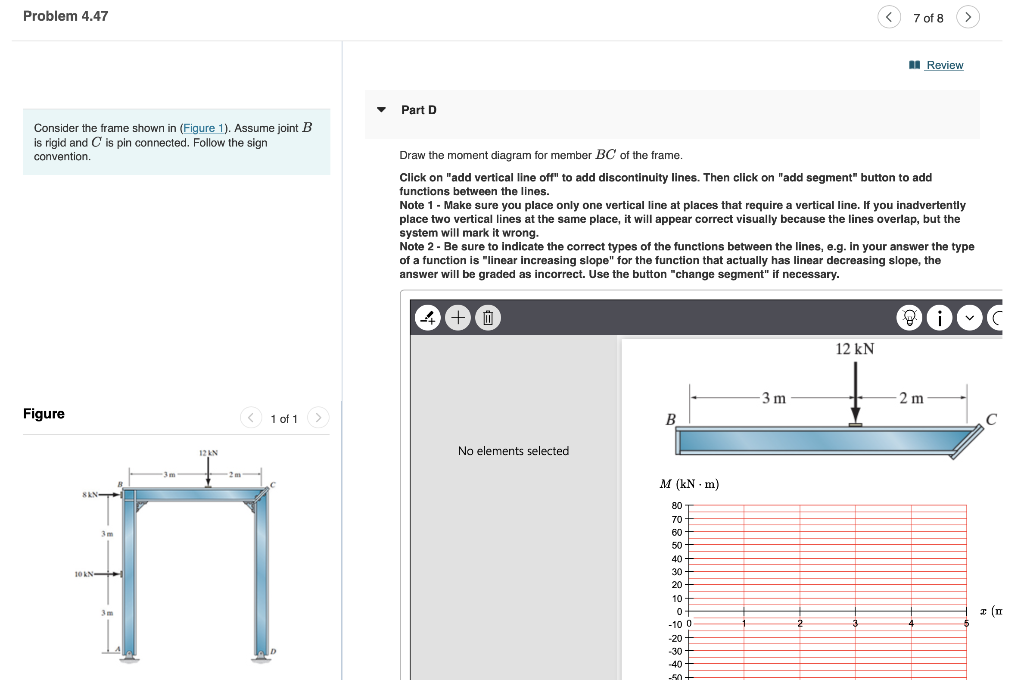Click the delete trash can icon
Screen dimensions: 1024x680
(488, 317)
